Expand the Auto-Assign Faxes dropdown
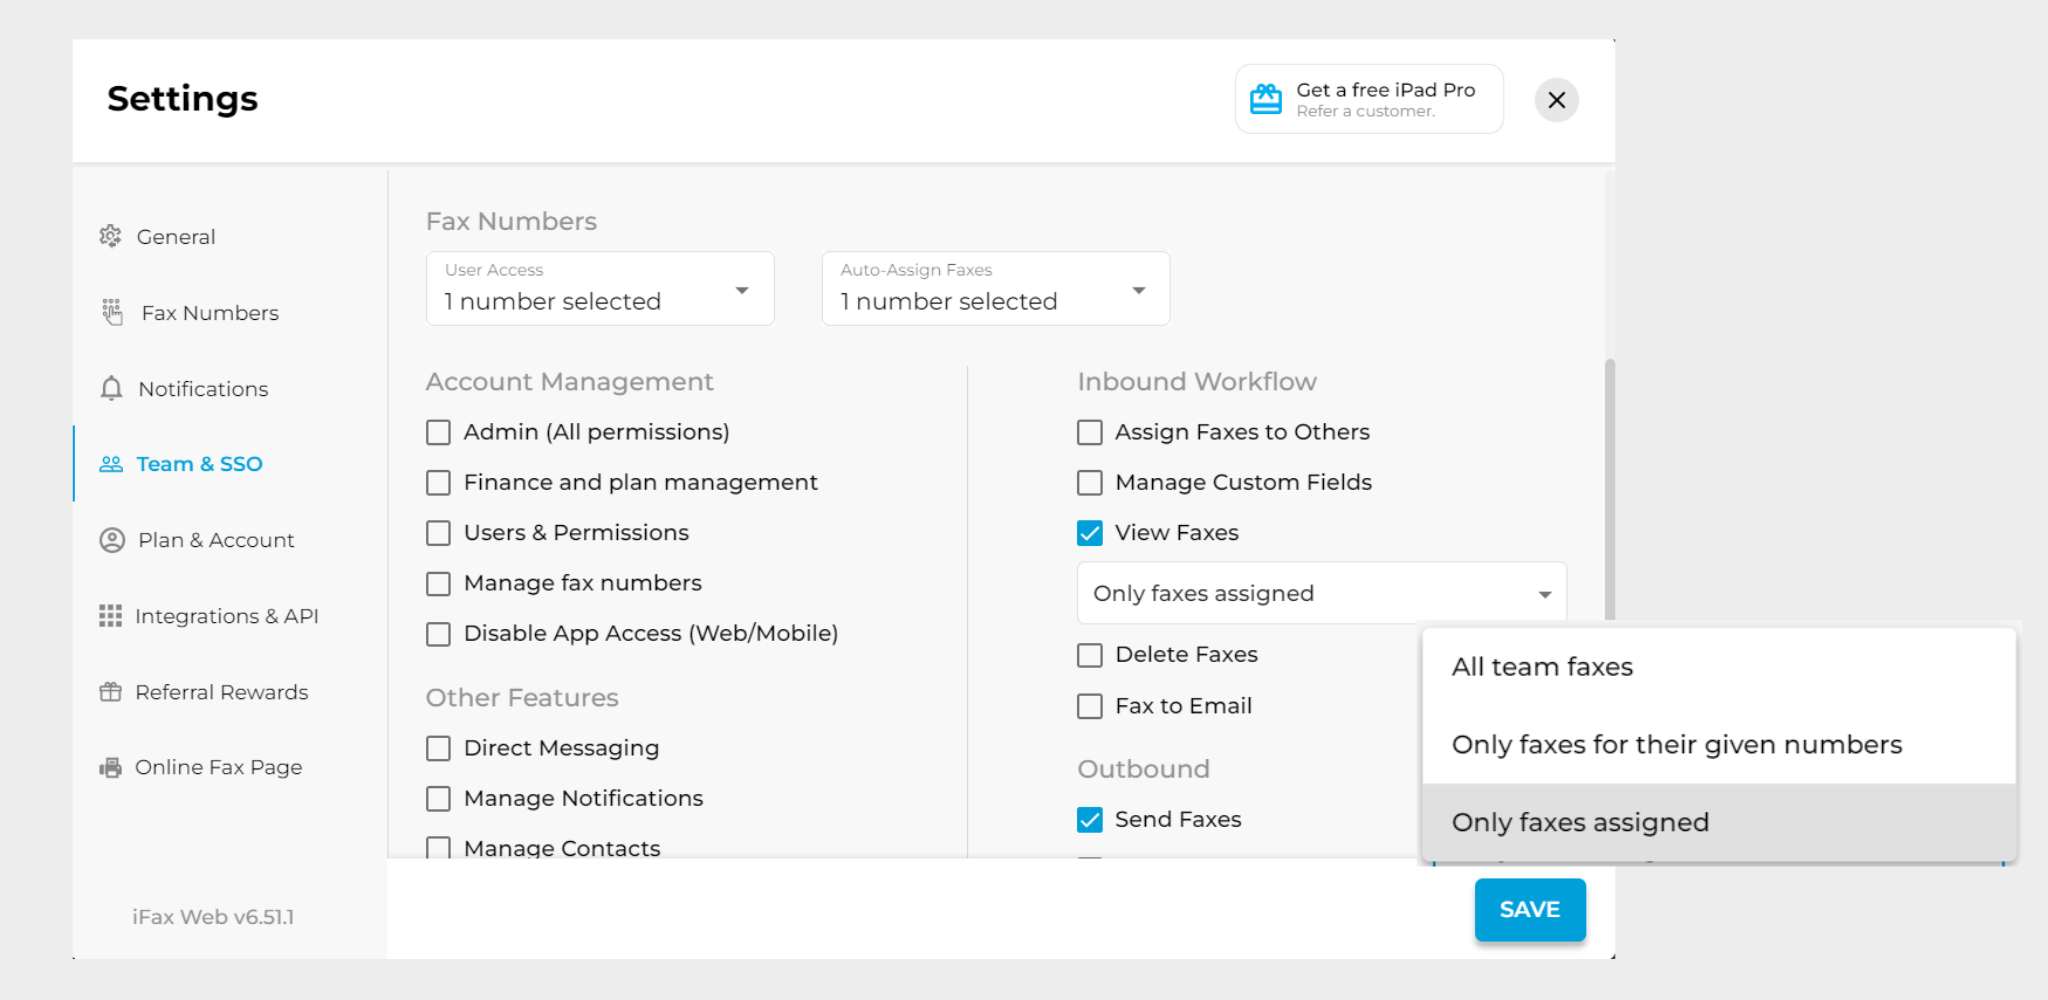Viewport: 2048px width, 1000px height. pos(996,289)
